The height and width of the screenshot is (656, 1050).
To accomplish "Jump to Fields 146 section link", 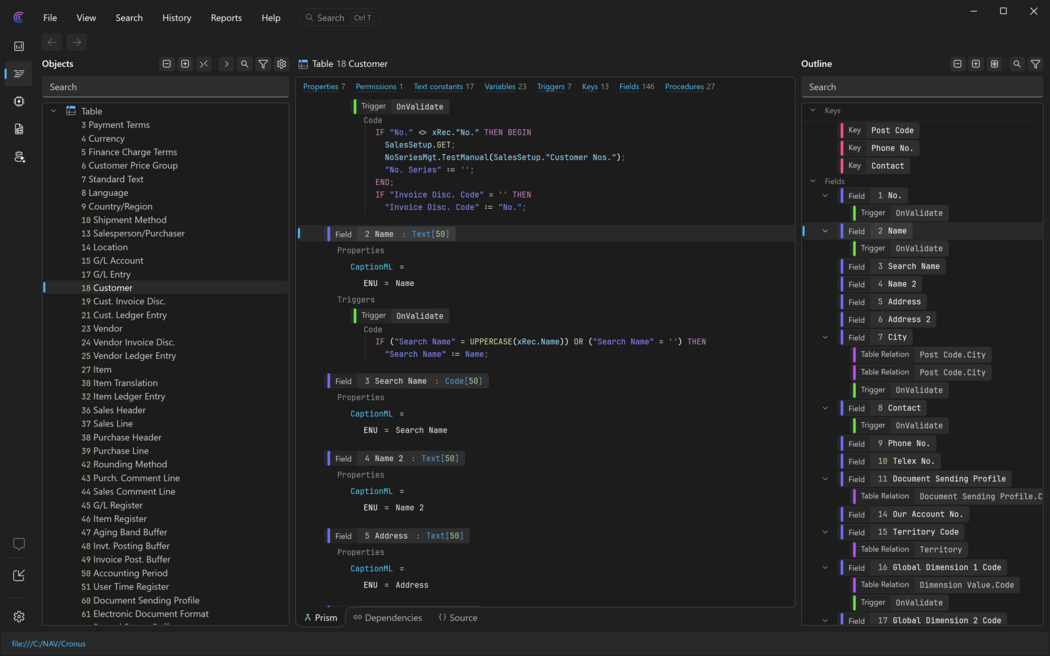I will 637,86.
